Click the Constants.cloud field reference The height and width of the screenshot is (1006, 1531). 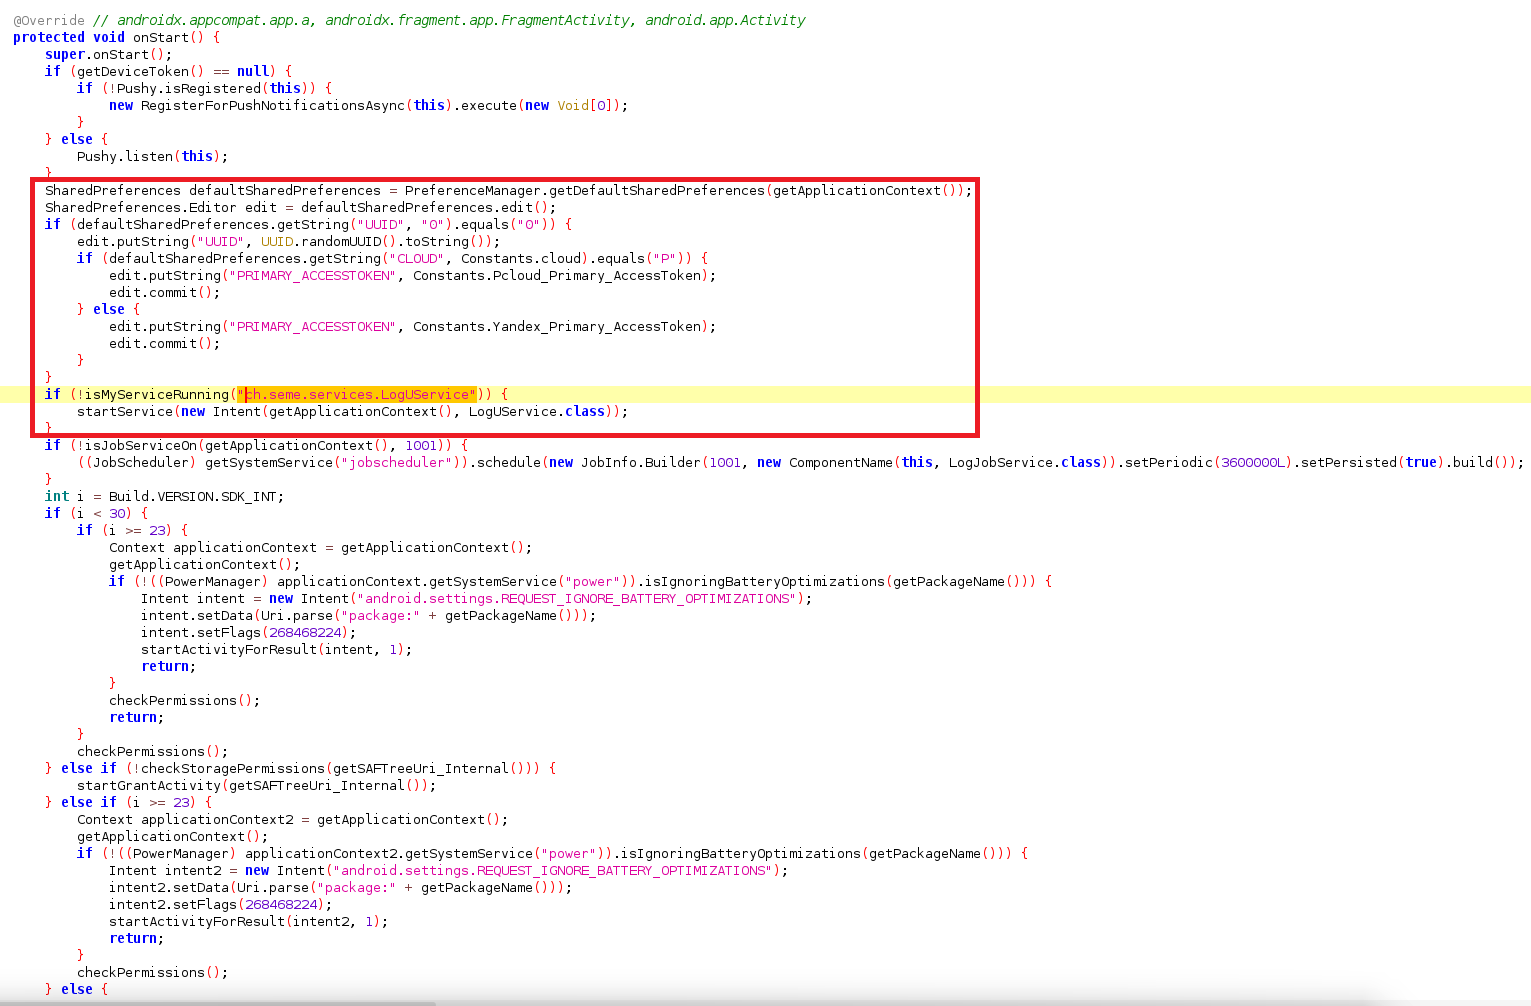coord(521,258)
